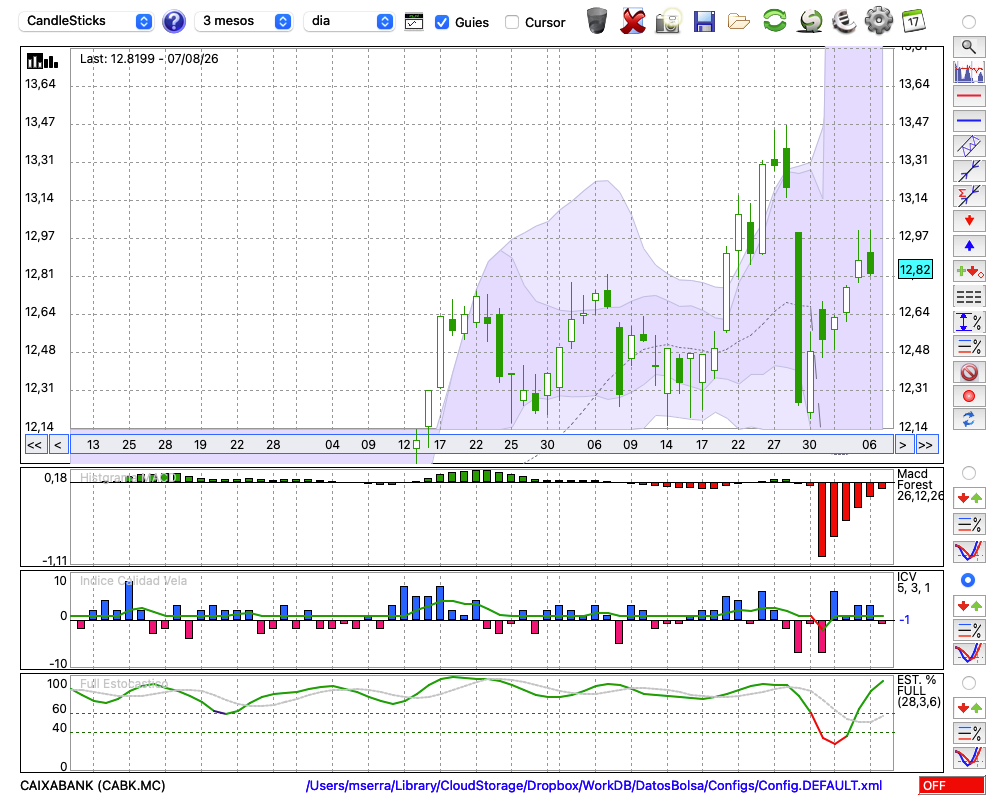
Task: Take a chart snapshot with camera icon
Action: pos(668,21)
